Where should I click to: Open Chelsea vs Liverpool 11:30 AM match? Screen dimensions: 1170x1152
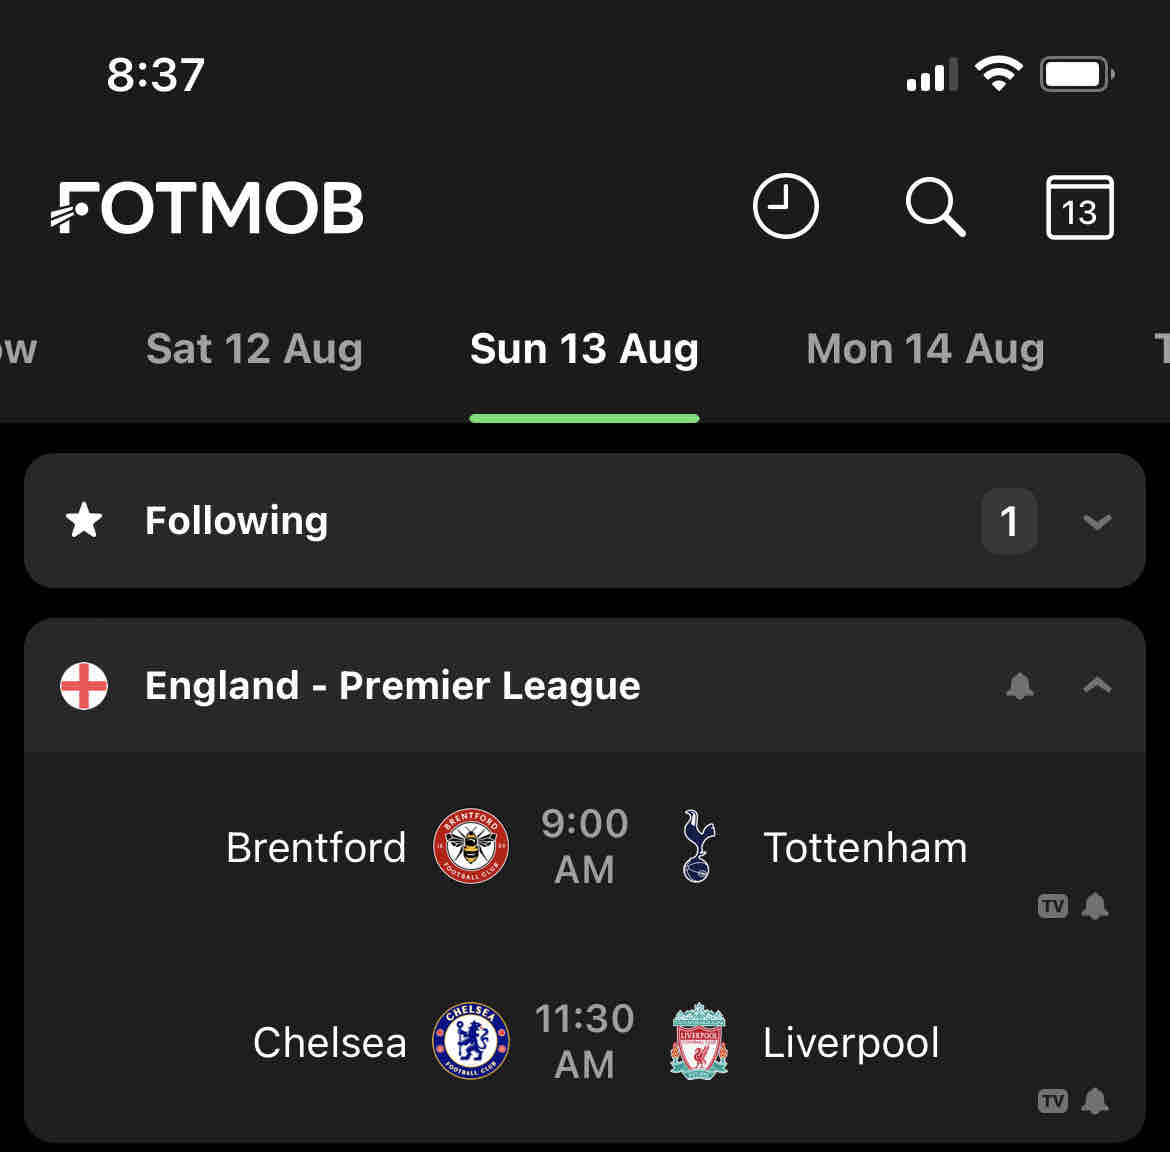pos(584,1041)
